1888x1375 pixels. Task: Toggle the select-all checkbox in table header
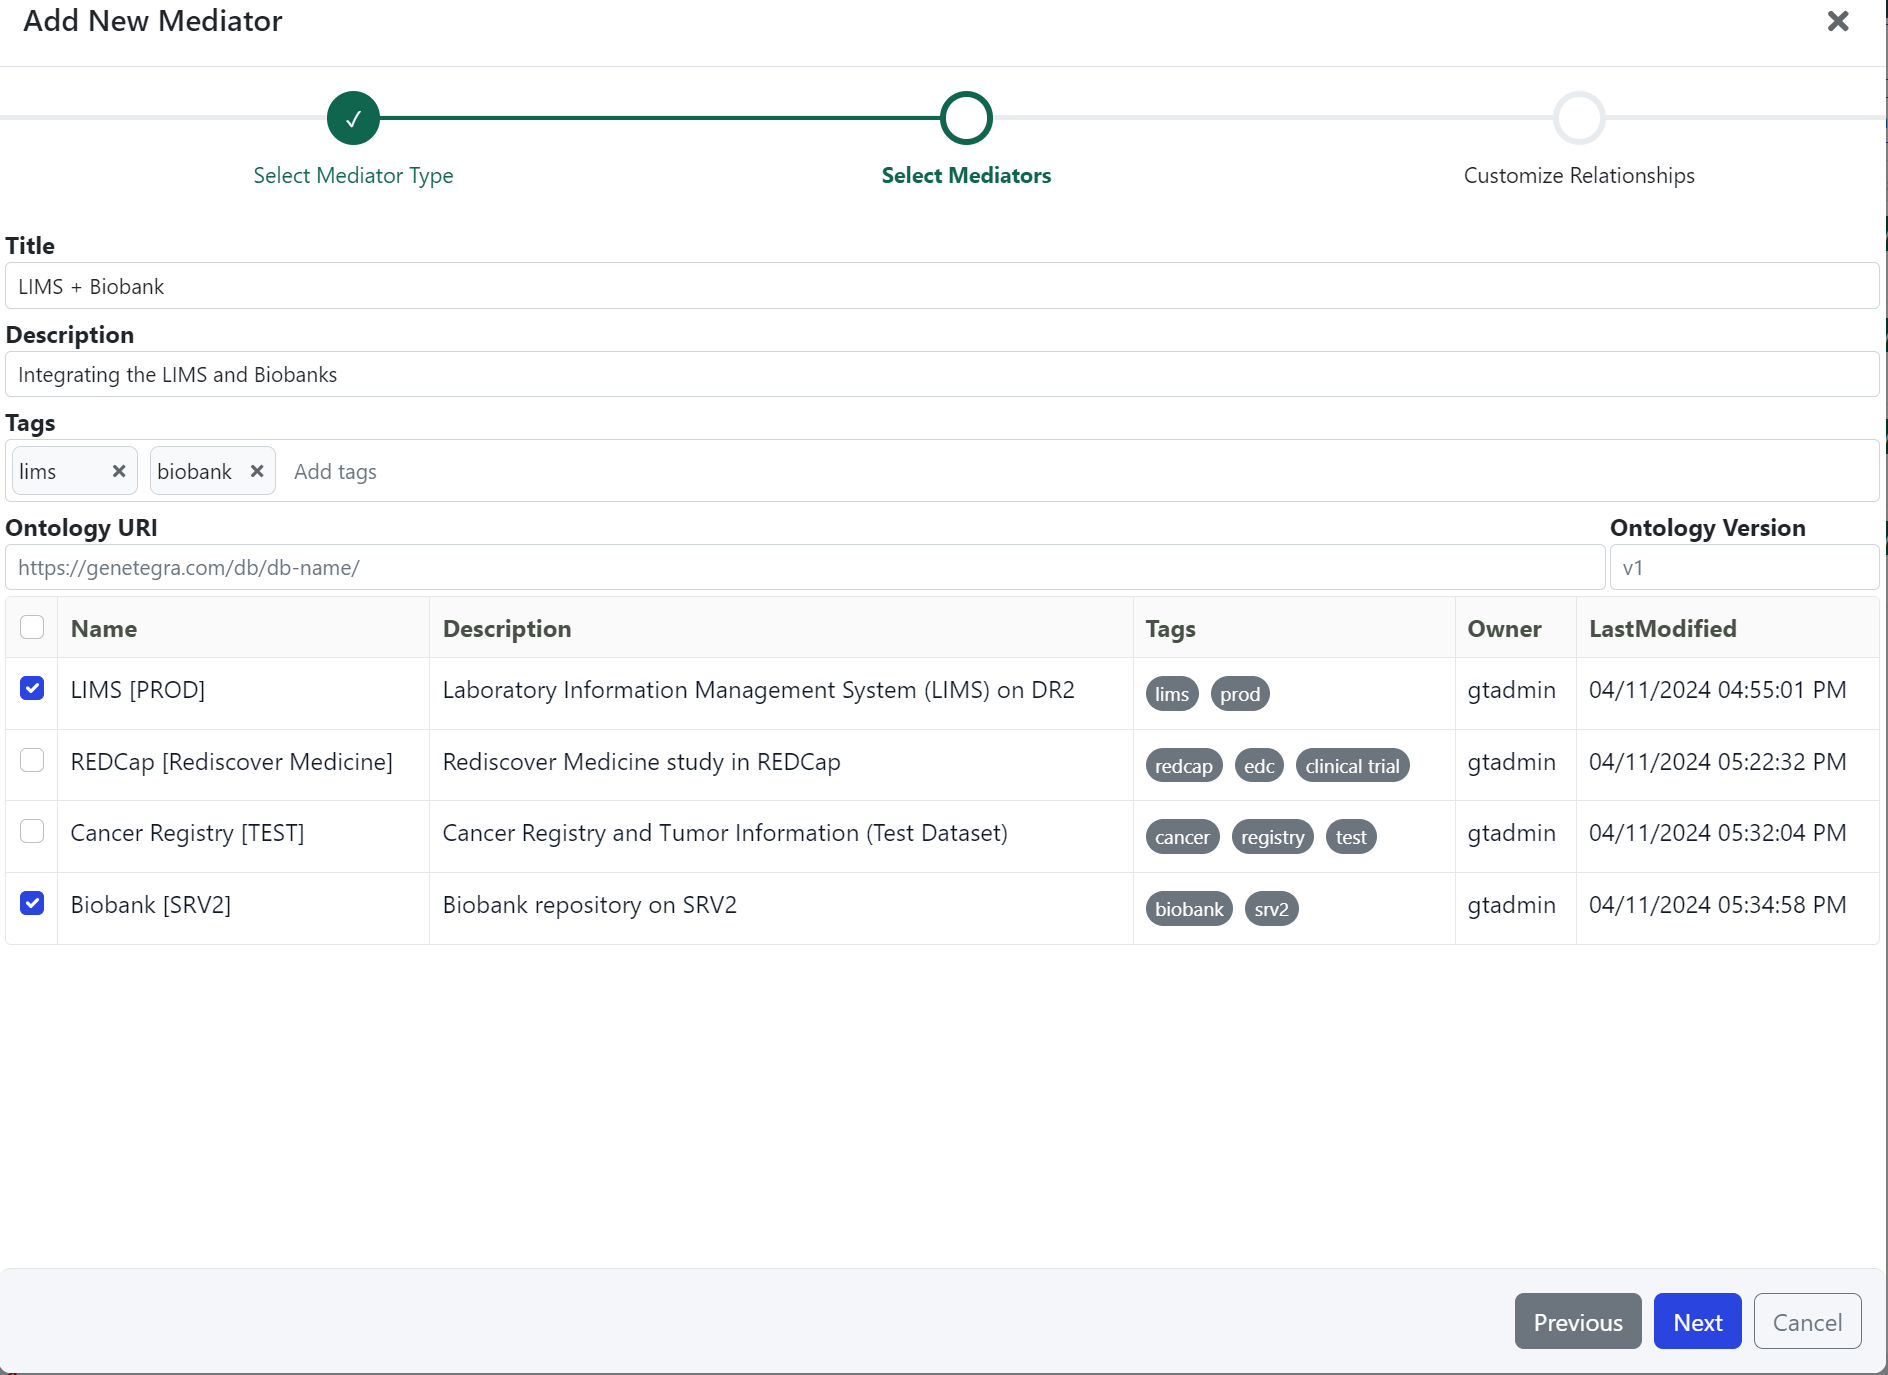(x=32, y=627)
